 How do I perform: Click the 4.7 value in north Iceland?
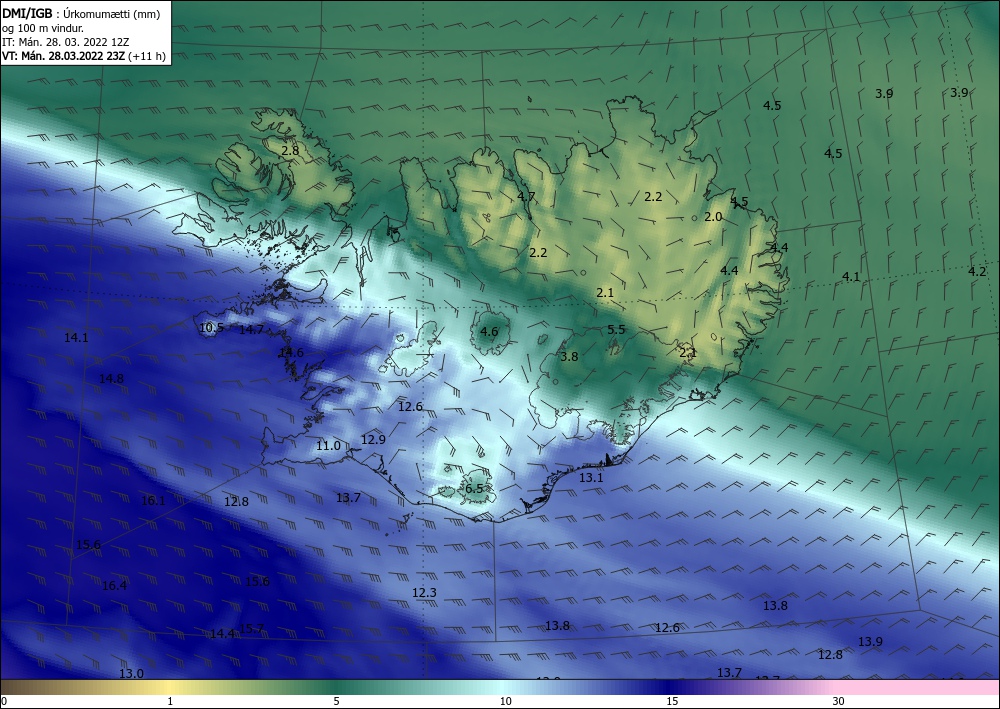[x=526, y=196]
